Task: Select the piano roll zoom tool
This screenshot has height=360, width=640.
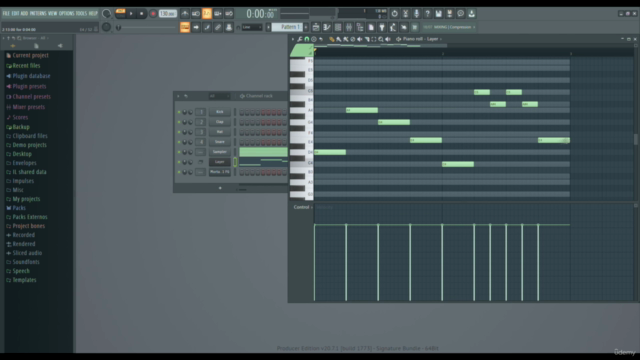Action: click(x=380, y=39)
